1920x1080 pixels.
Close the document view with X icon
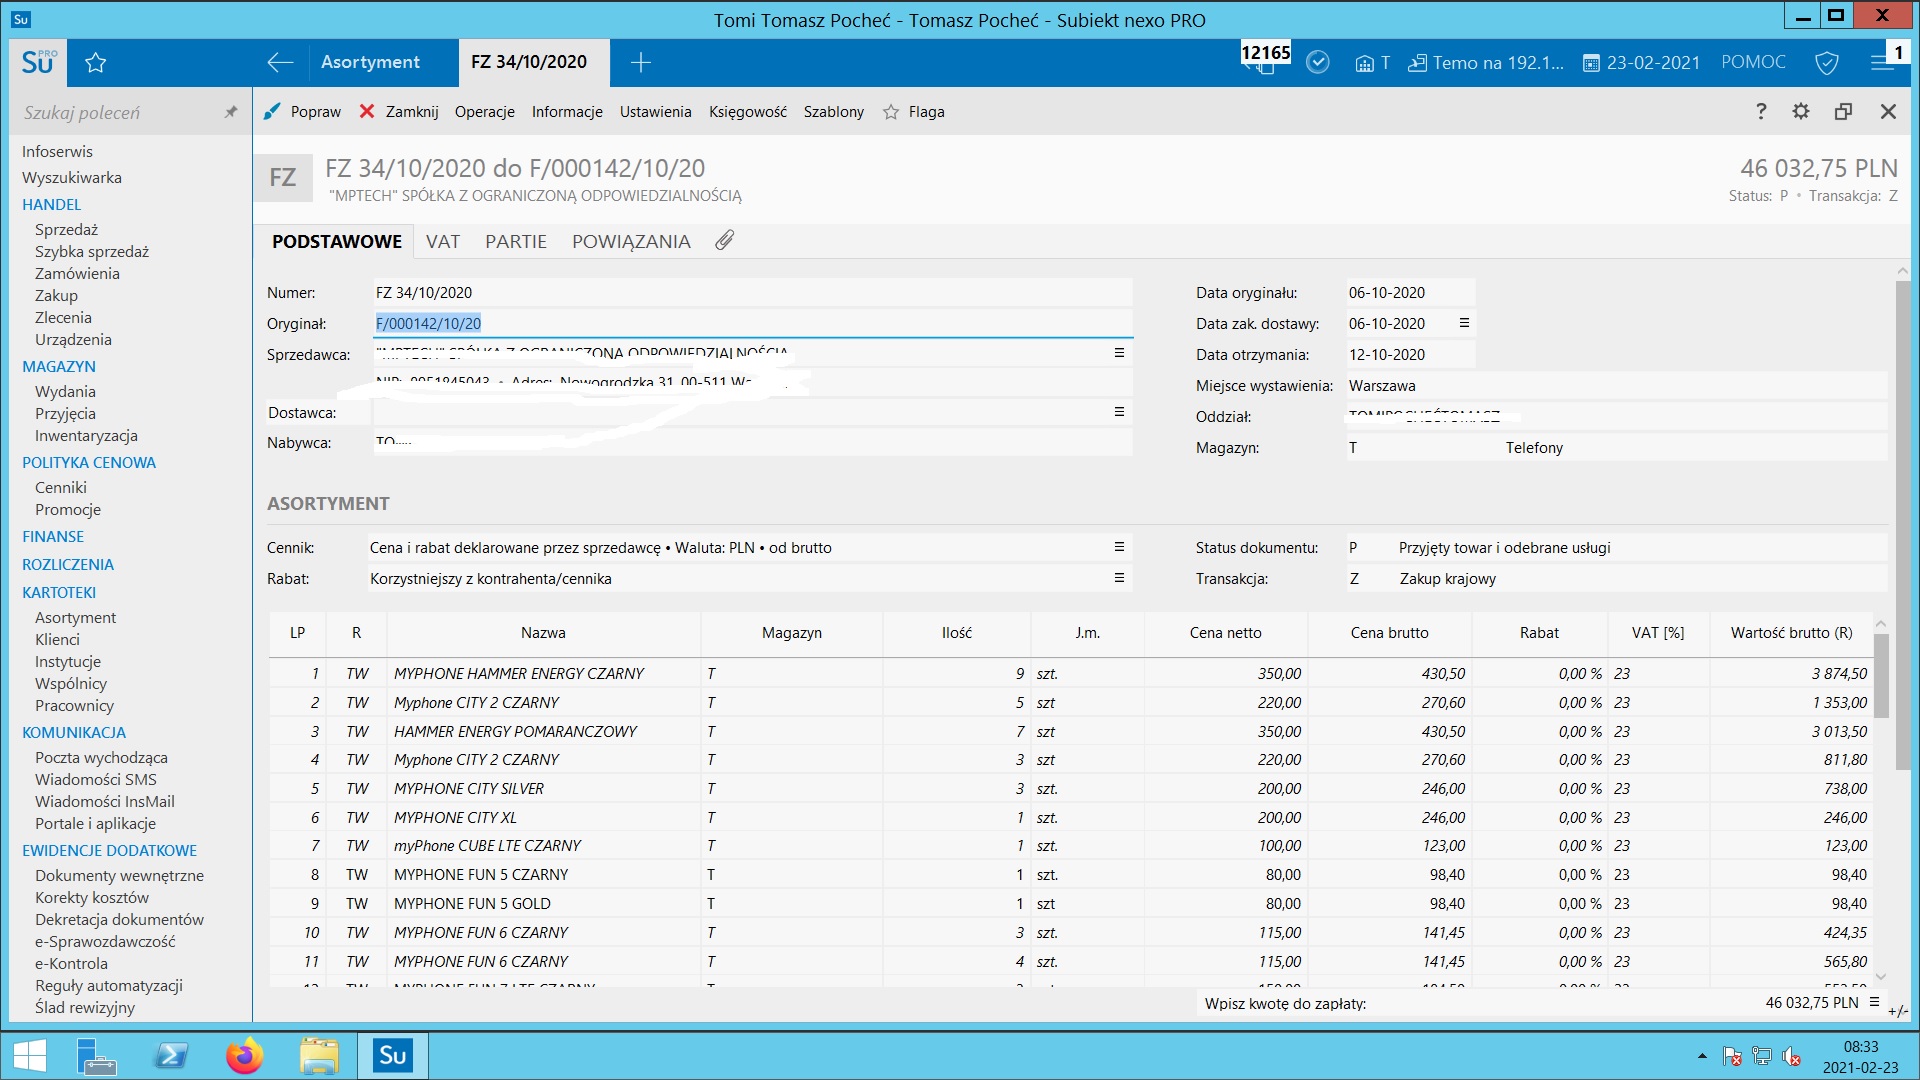coord(1888,111)
